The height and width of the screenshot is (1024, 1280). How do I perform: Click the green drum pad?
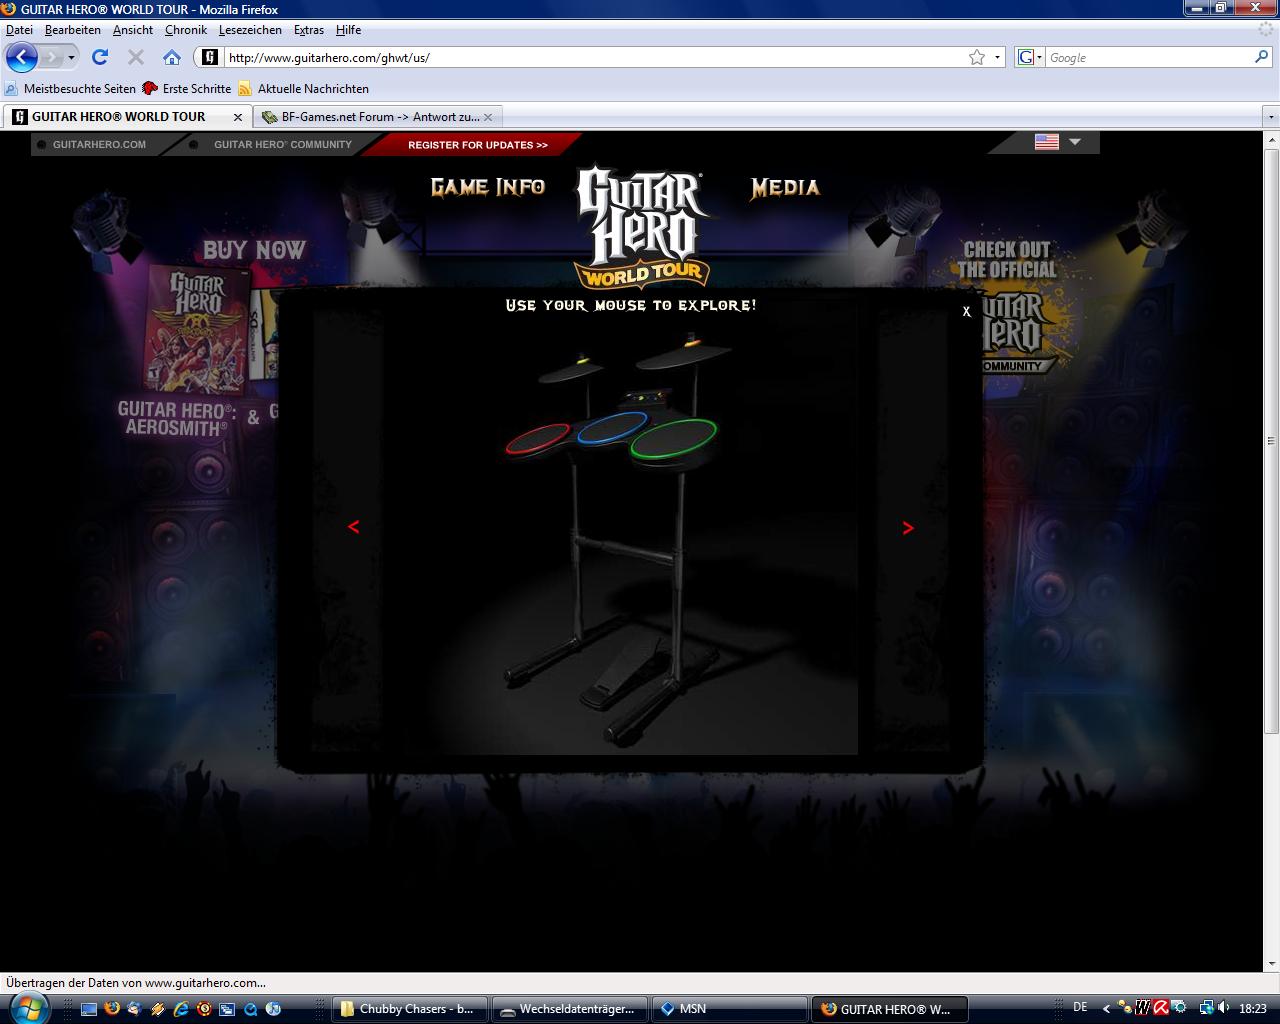(x=674, y=438)
